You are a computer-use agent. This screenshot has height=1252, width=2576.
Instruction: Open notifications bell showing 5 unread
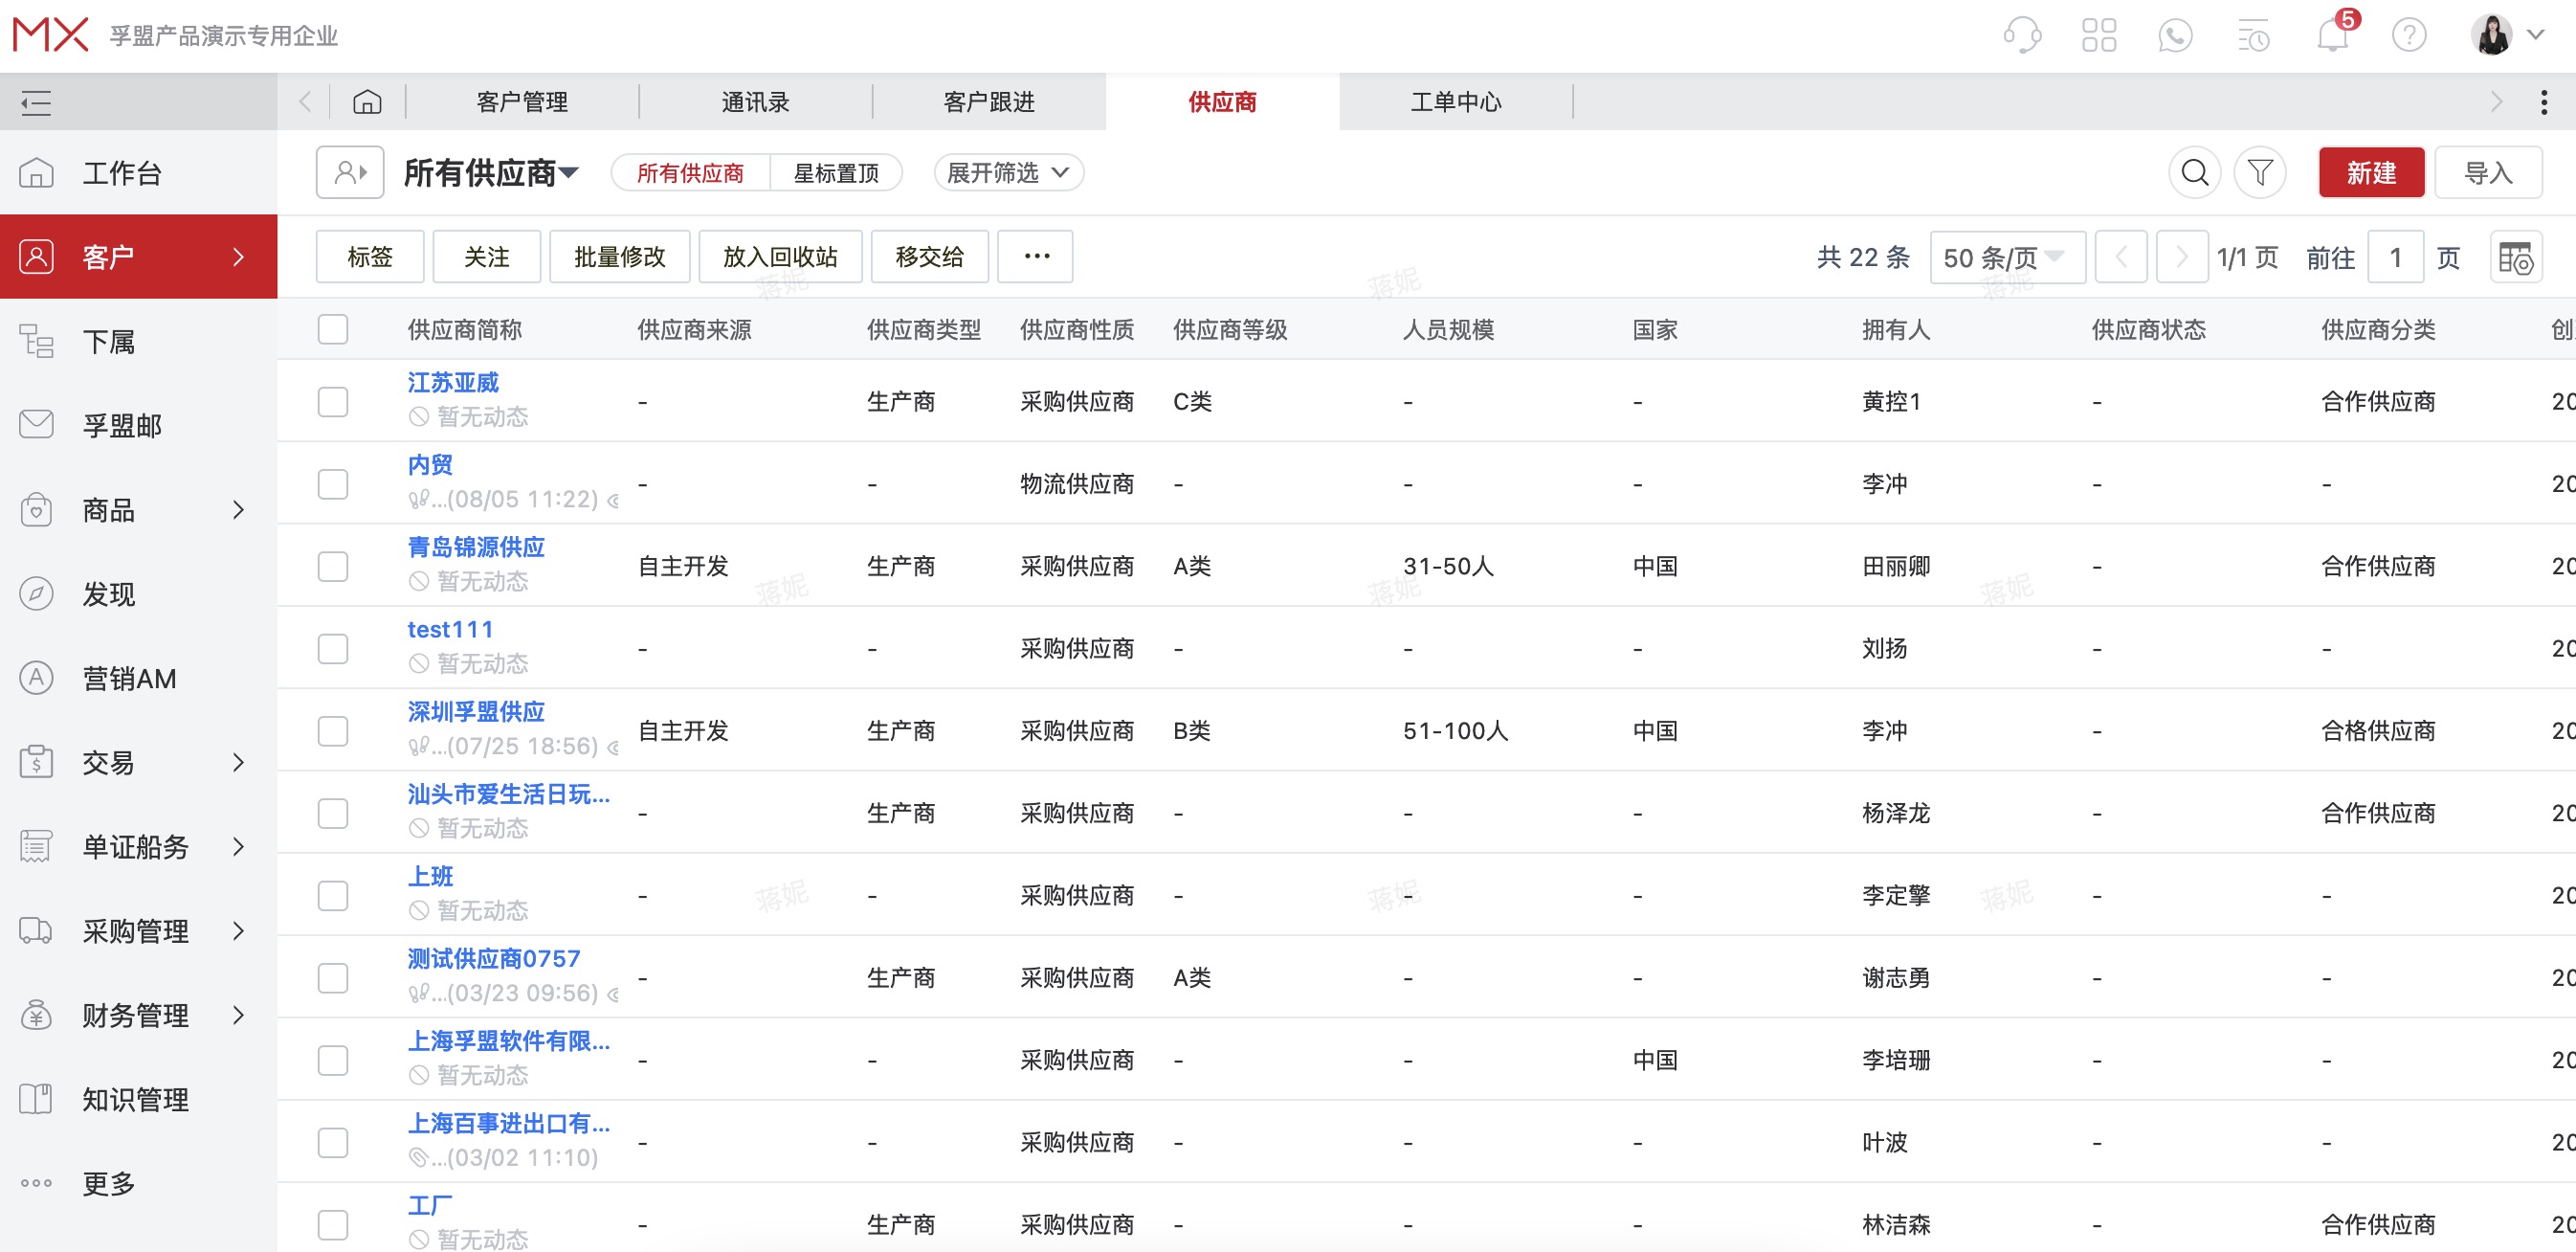coord(2331,34)
